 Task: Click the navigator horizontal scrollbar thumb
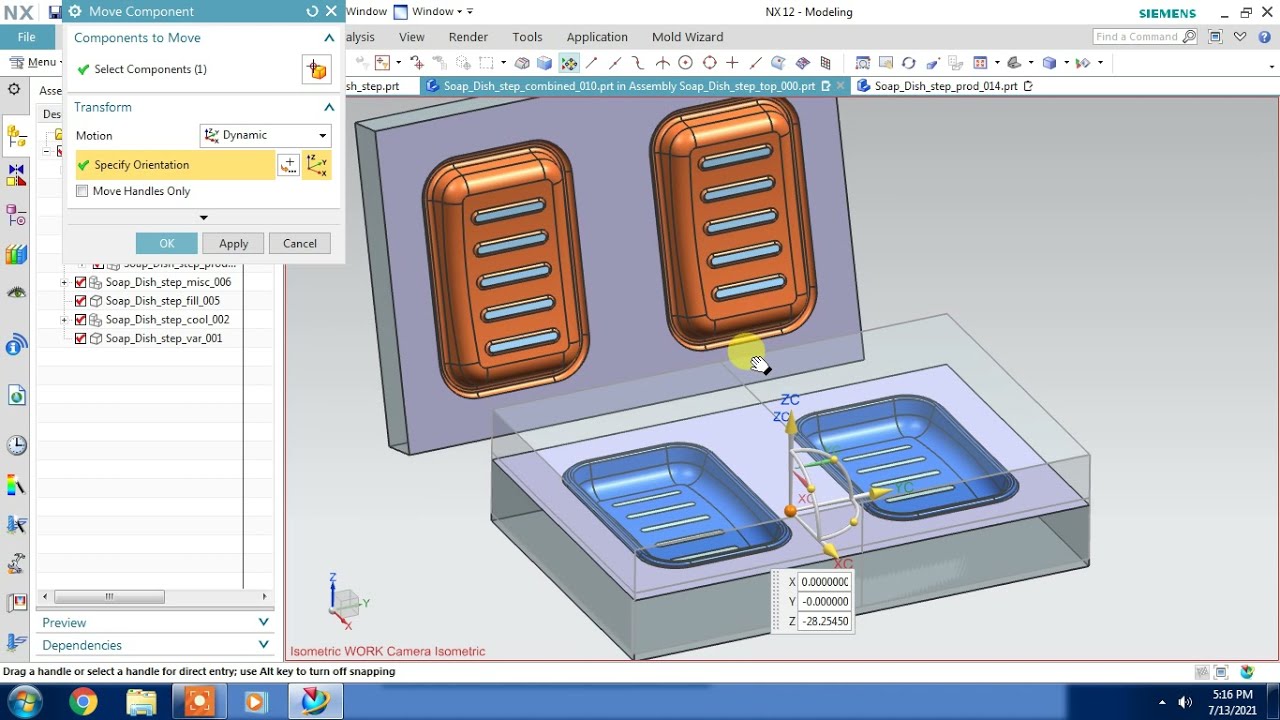[109, 597]
